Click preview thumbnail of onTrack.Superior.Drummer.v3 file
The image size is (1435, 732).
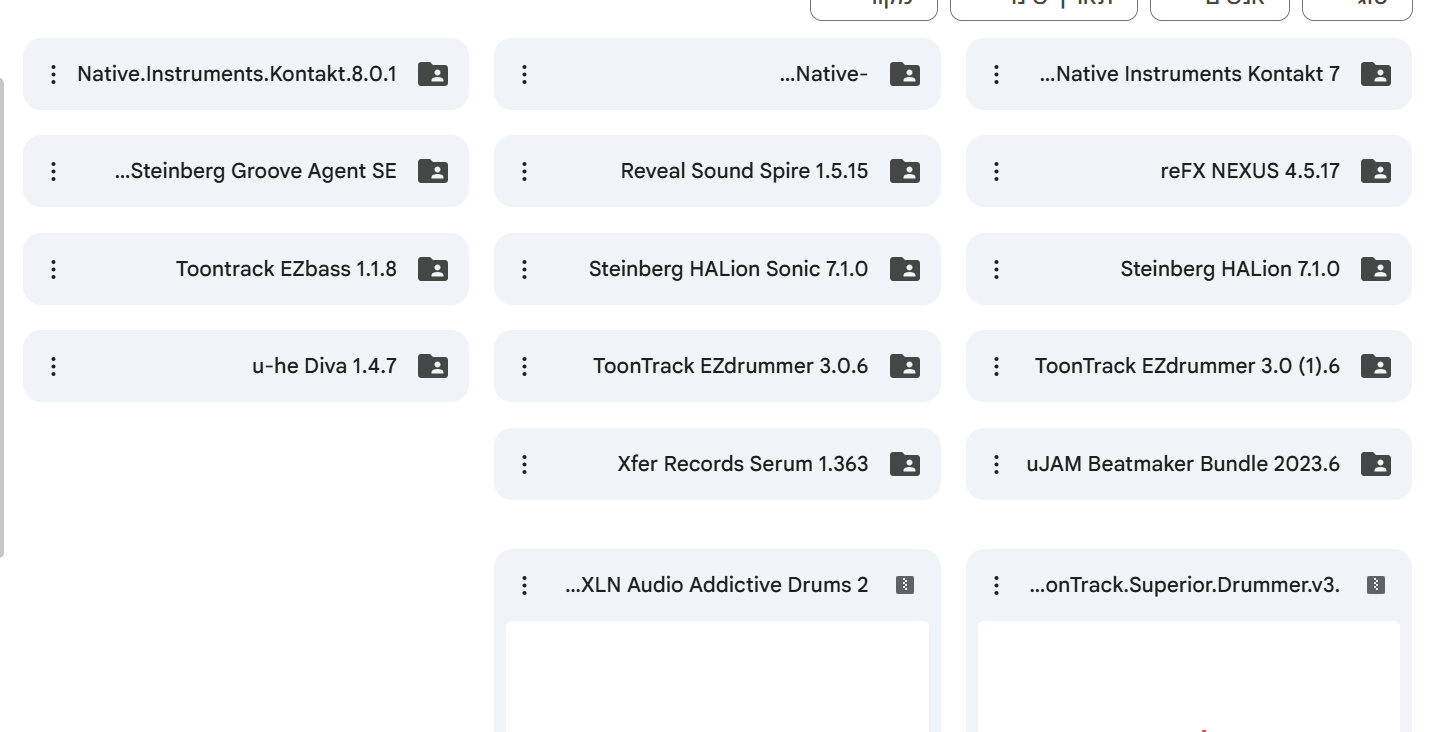point(1189,677)
